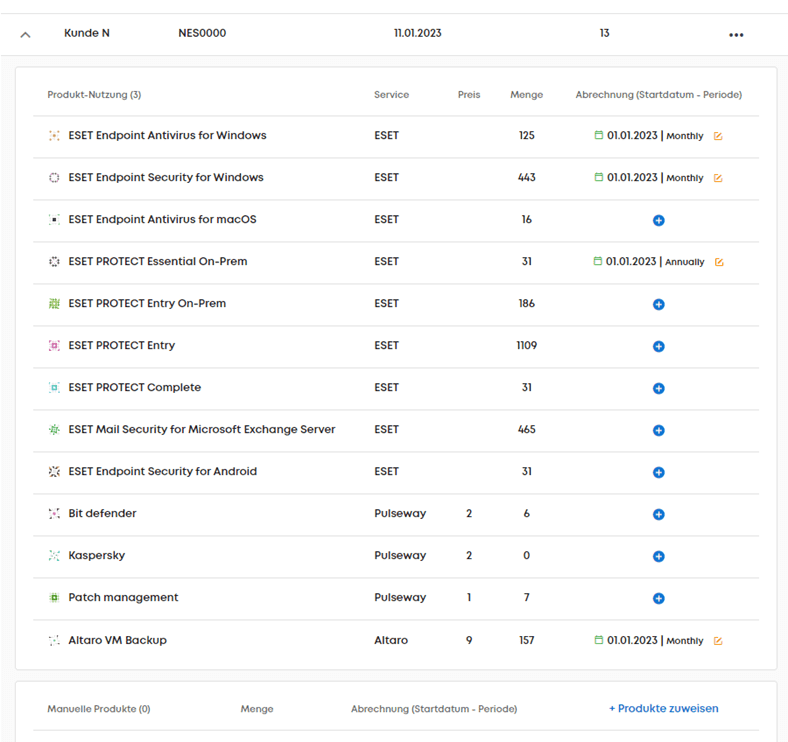Click the Produkt-Nutzung (3) header
The height and width of the screenshot is (742, 788).
94,95
